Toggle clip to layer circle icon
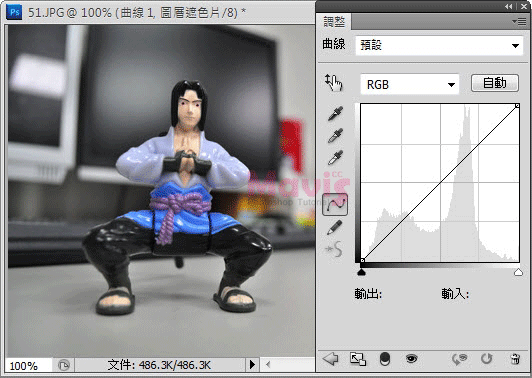This screenshot has height=378, width=532. tap(385, 359)
